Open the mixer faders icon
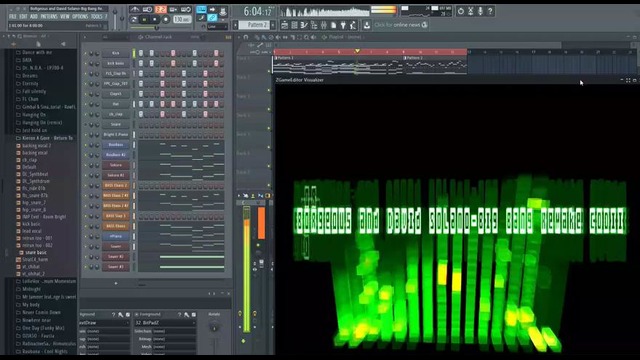The width and height of the screenshot is (640, 360). tap(324, 25)
